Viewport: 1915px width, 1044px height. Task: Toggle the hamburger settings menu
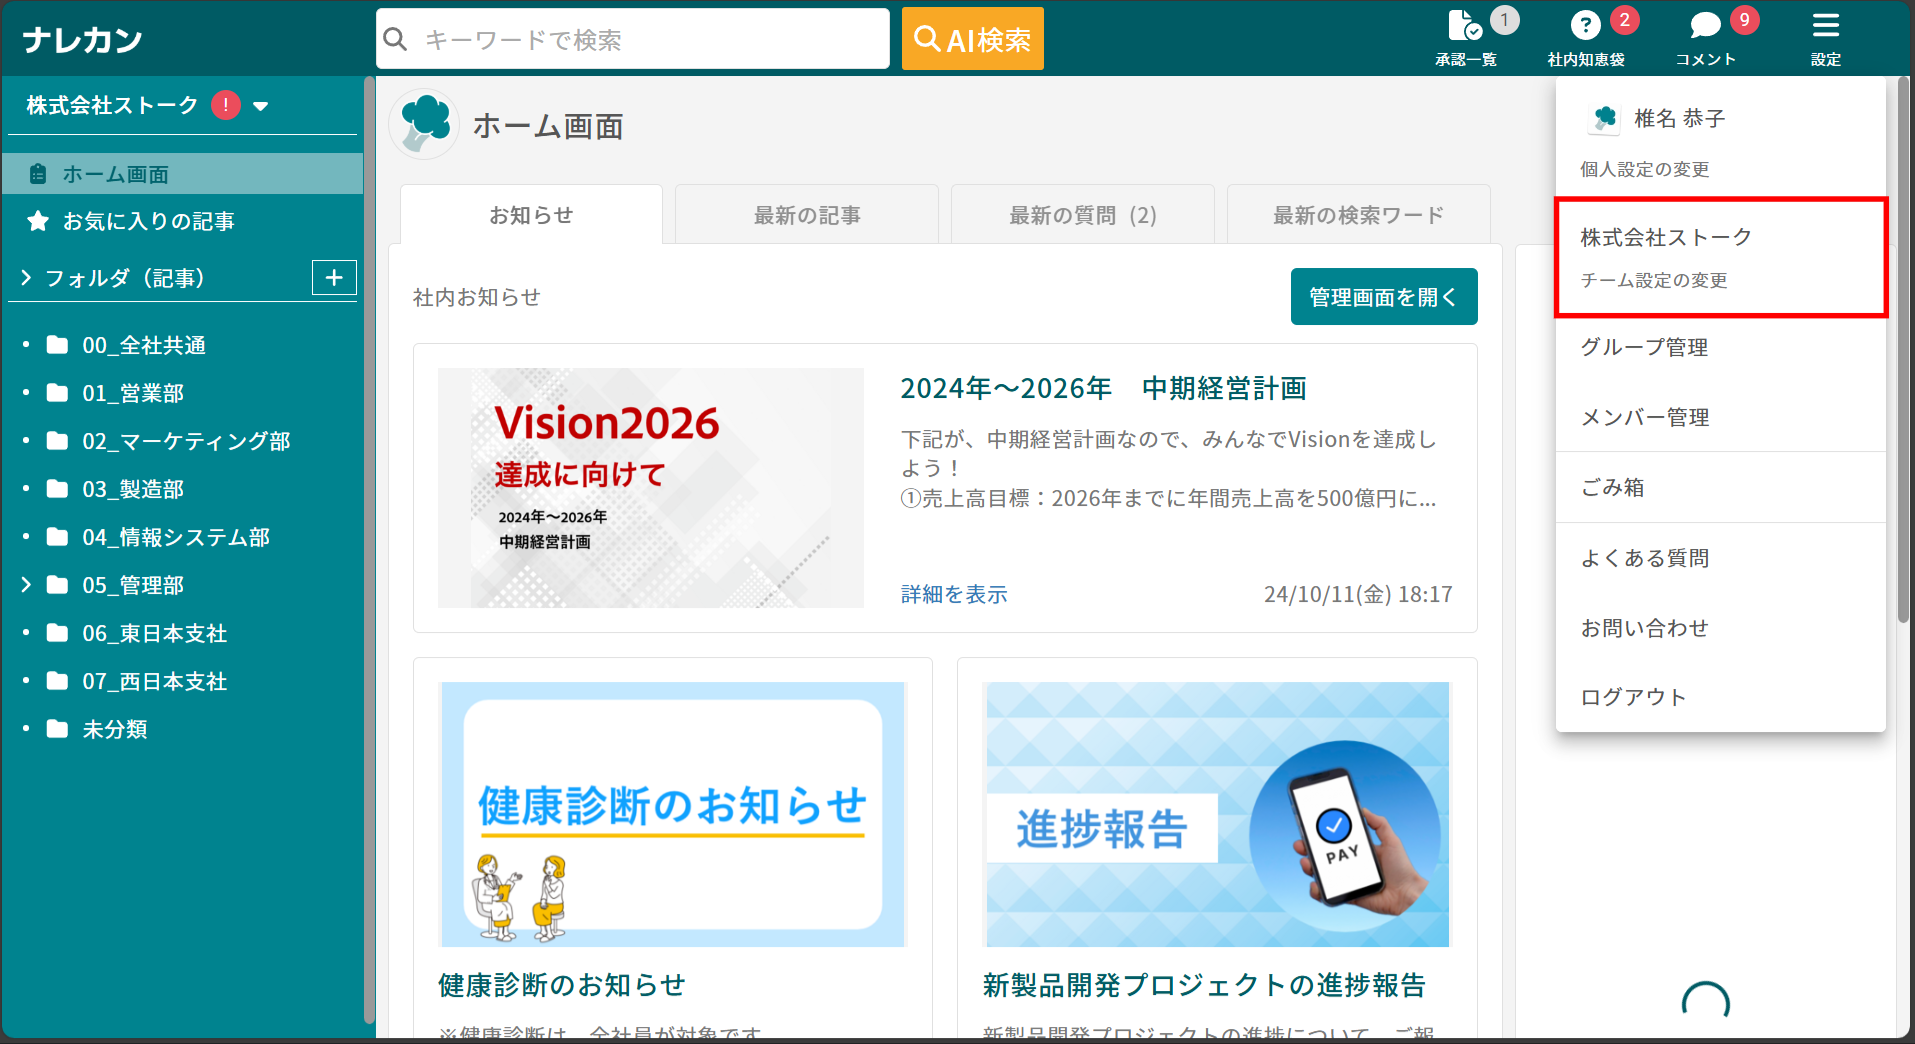pyautogui.click(x=1825, y=27)
